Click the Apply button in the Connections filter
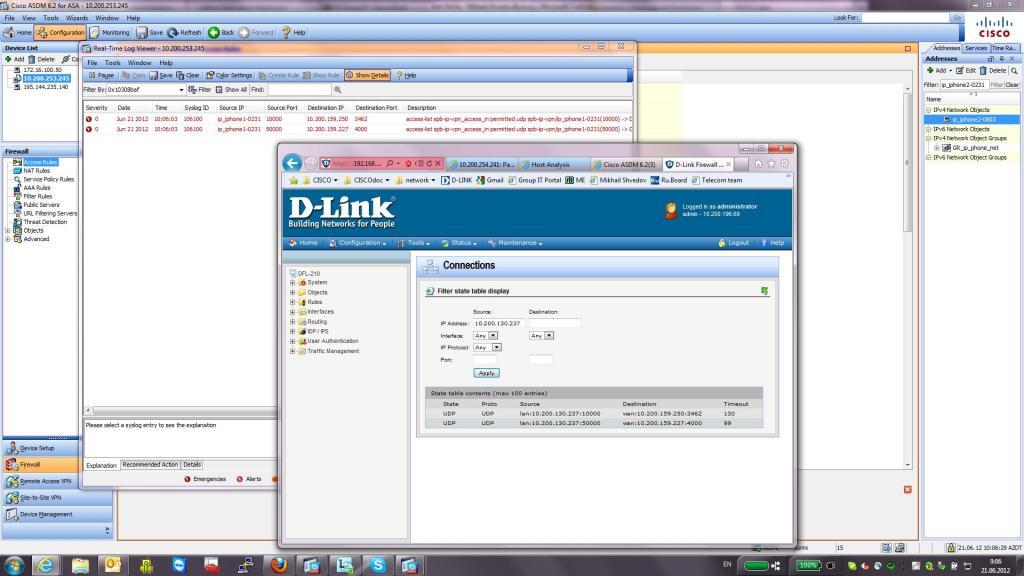 [x=486, y=373]
